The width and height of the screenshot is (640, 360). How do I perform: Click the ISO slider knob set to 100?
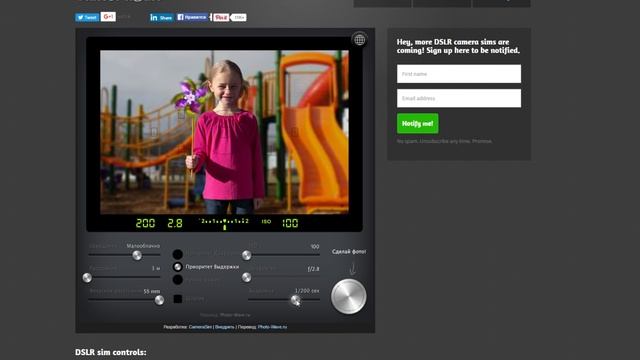(x=246, y=256)
